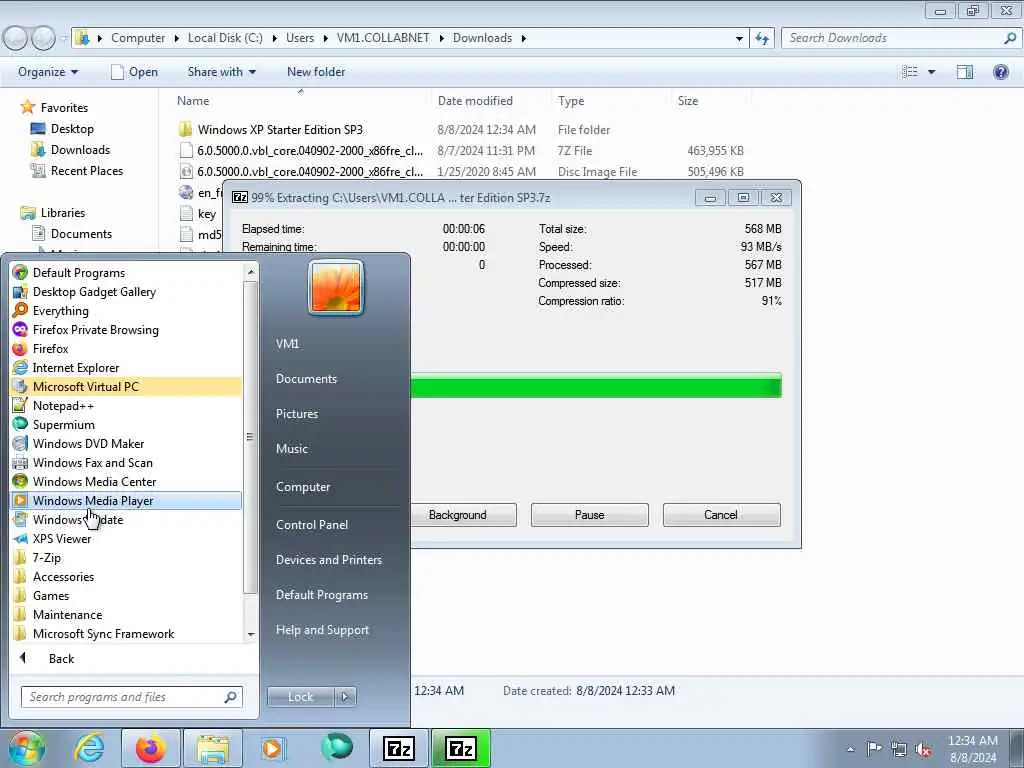The image size is (1024, 768).
Task: Open Control Panel from the Start menu
Action: click(312, 525)
